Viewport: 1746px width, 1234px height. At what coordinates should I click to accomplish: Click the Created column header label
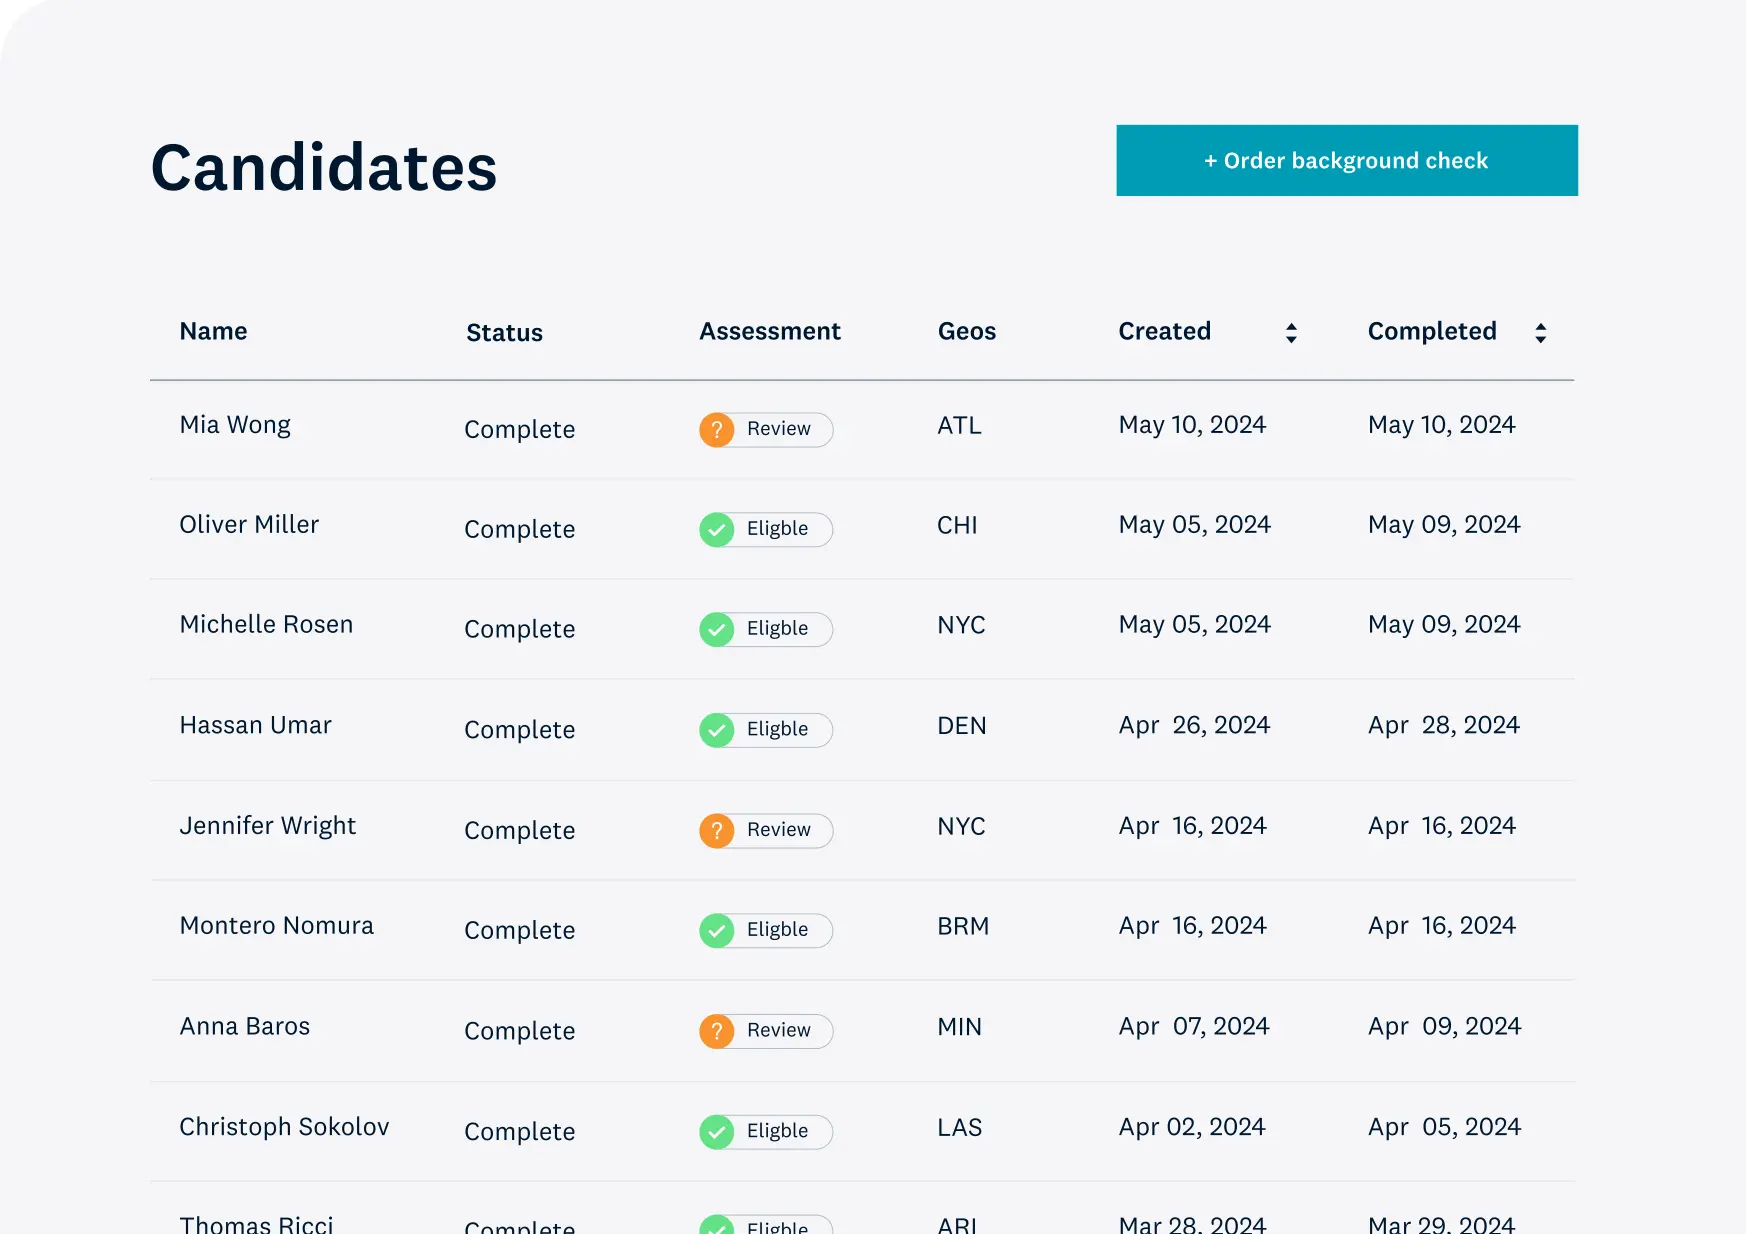pyautogui.click(x=1164, y=331)
